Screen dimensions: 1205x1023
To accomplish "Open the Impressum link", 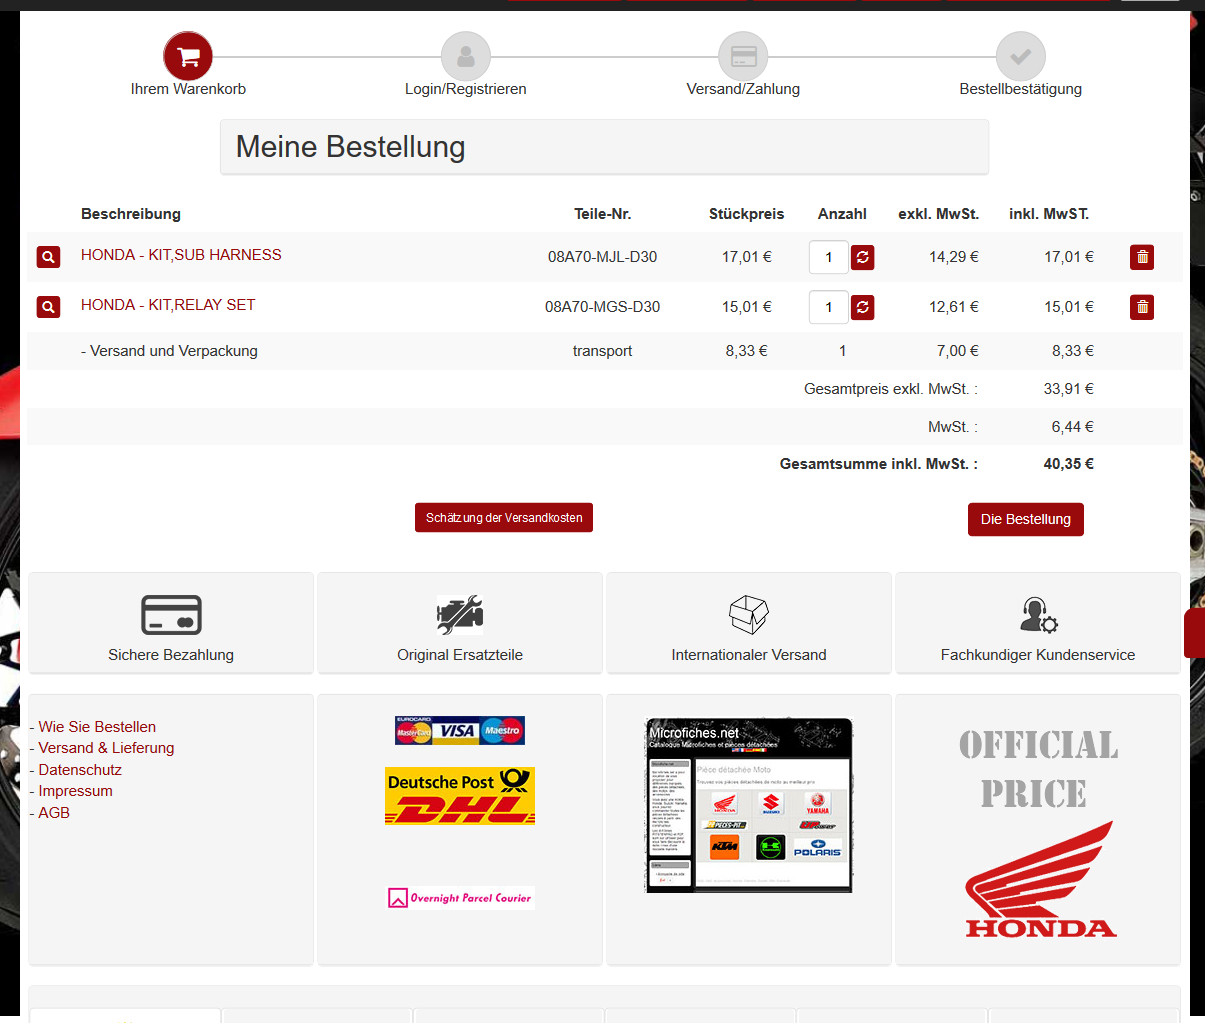I will tap(75, 791).
